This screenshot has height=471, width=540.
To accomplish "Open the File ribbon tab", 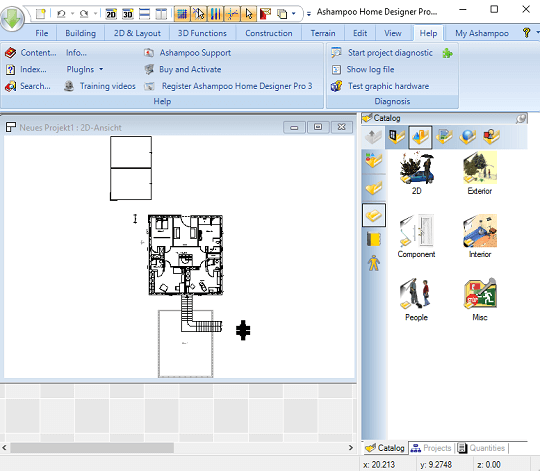I will click(42, 33).
